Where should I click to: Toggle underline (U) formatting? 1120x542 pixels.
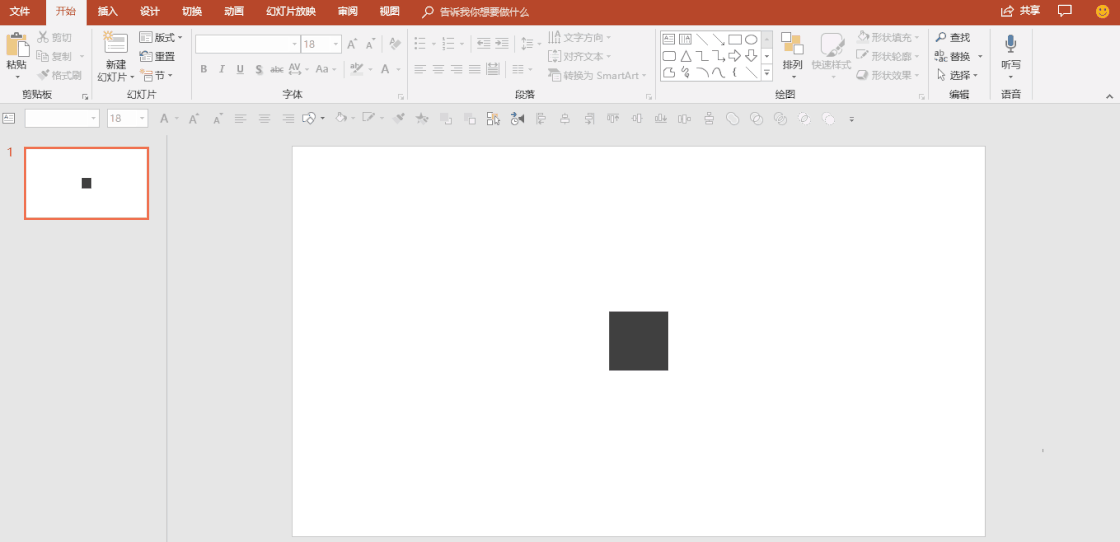[240, 69]
